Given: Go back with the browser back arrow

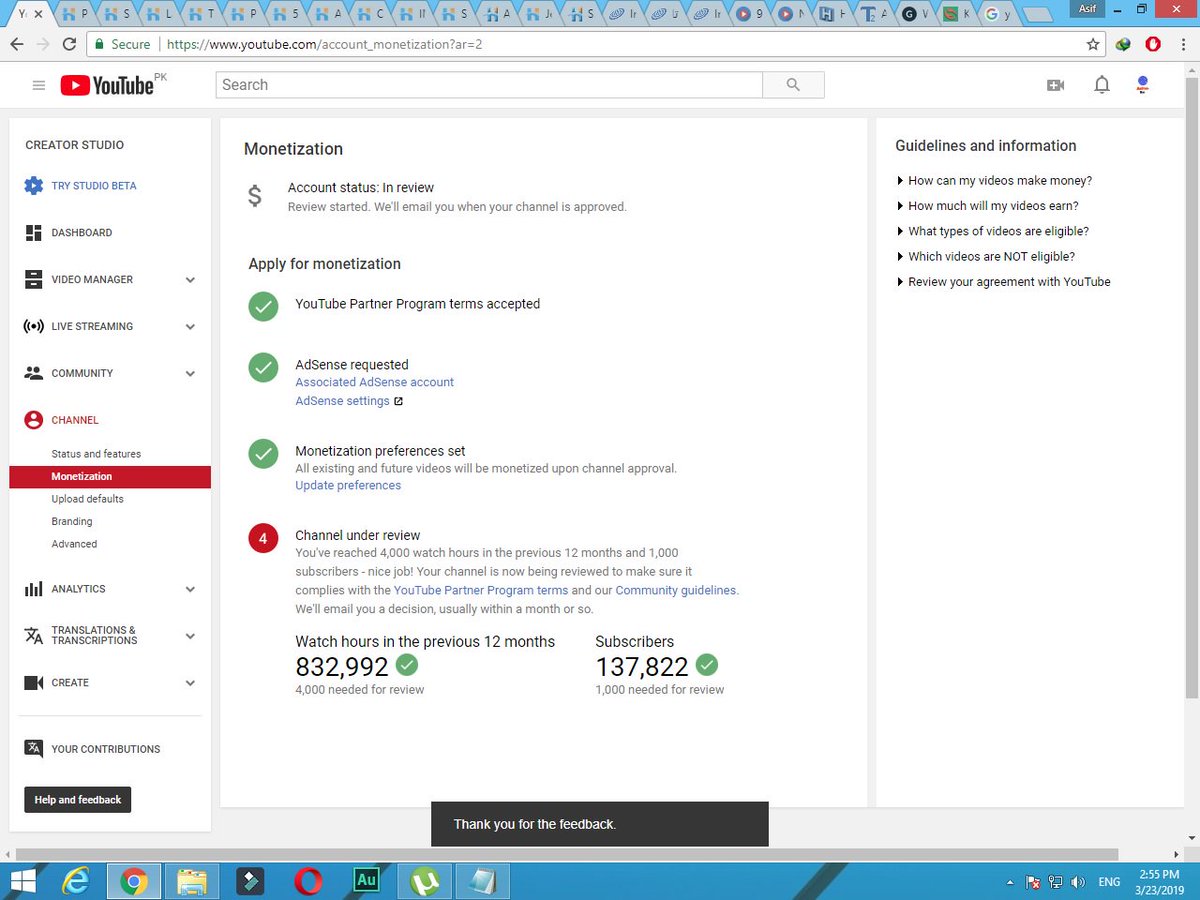Looking at the screenshot, I should pos(17,44).
